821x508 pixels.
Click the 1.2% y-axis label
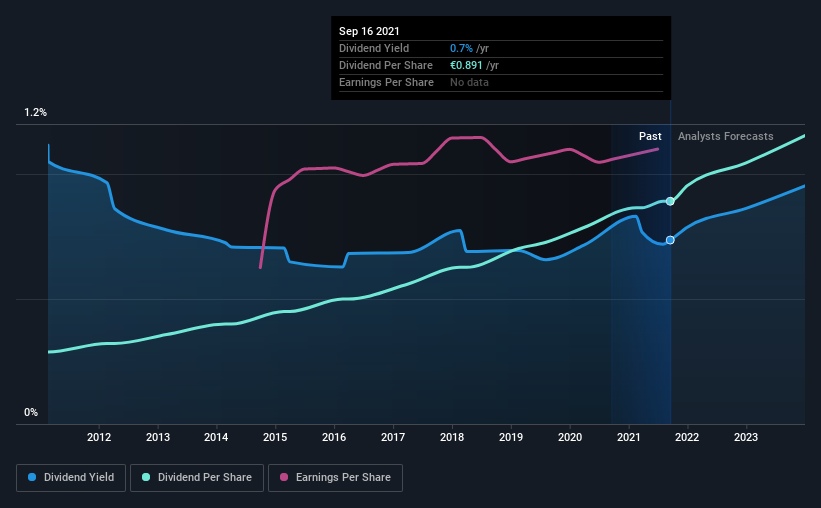(x=36, y=113)
